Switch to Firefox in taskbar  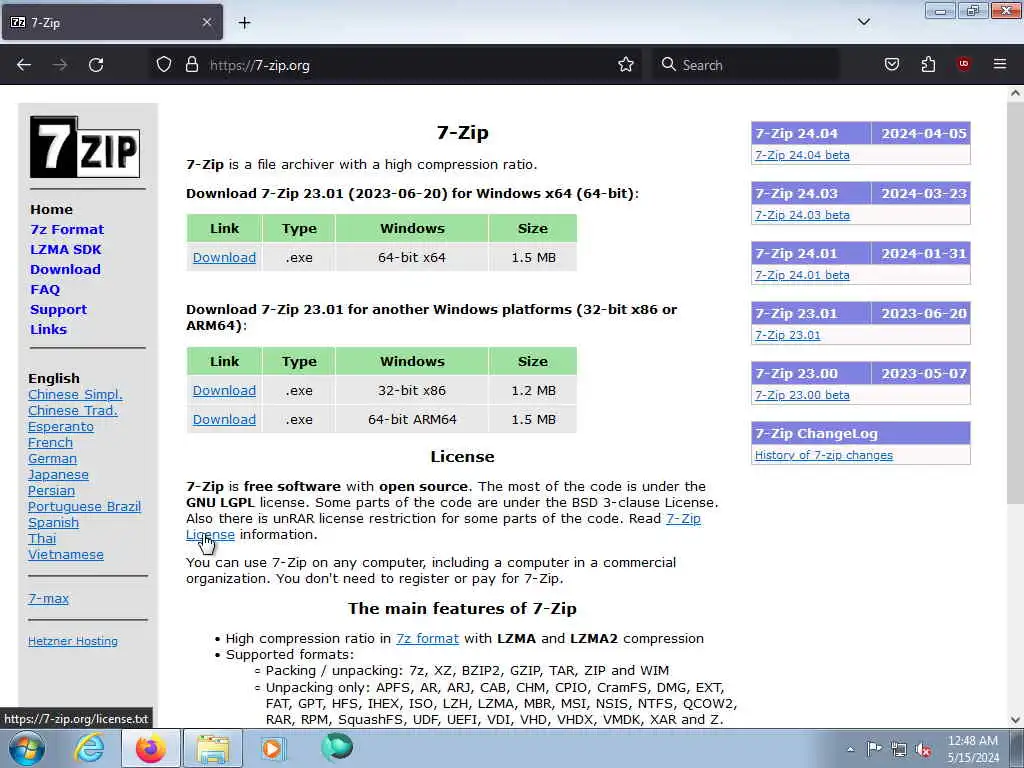[150, 748]
